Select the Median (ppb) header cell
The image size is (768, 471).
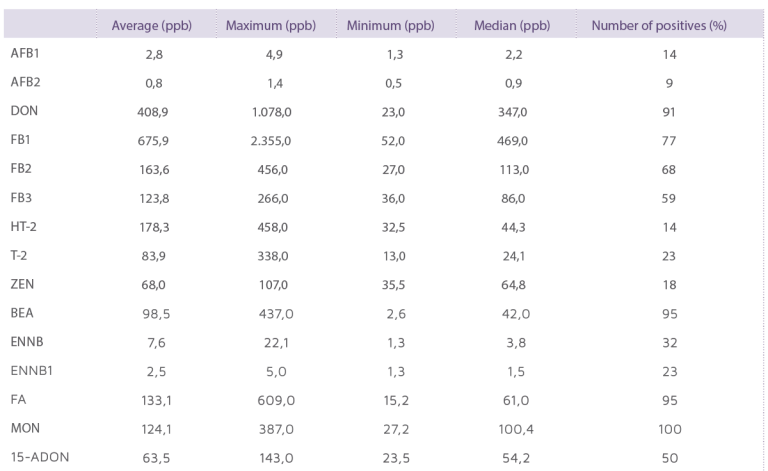point(512,25)
